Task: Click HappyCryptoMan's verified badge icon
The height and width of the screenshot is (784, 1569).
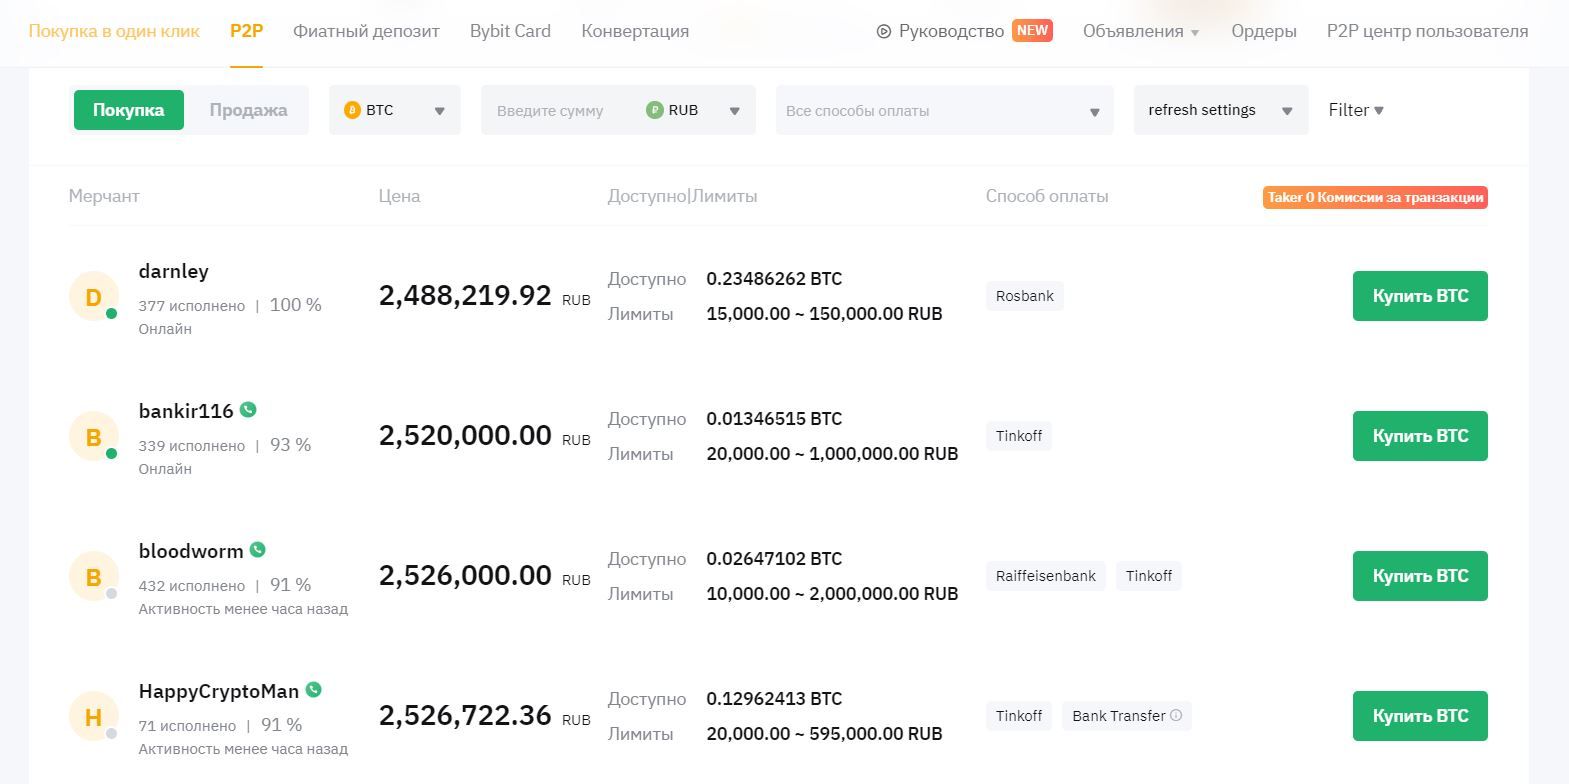Action: coord(314,690)
